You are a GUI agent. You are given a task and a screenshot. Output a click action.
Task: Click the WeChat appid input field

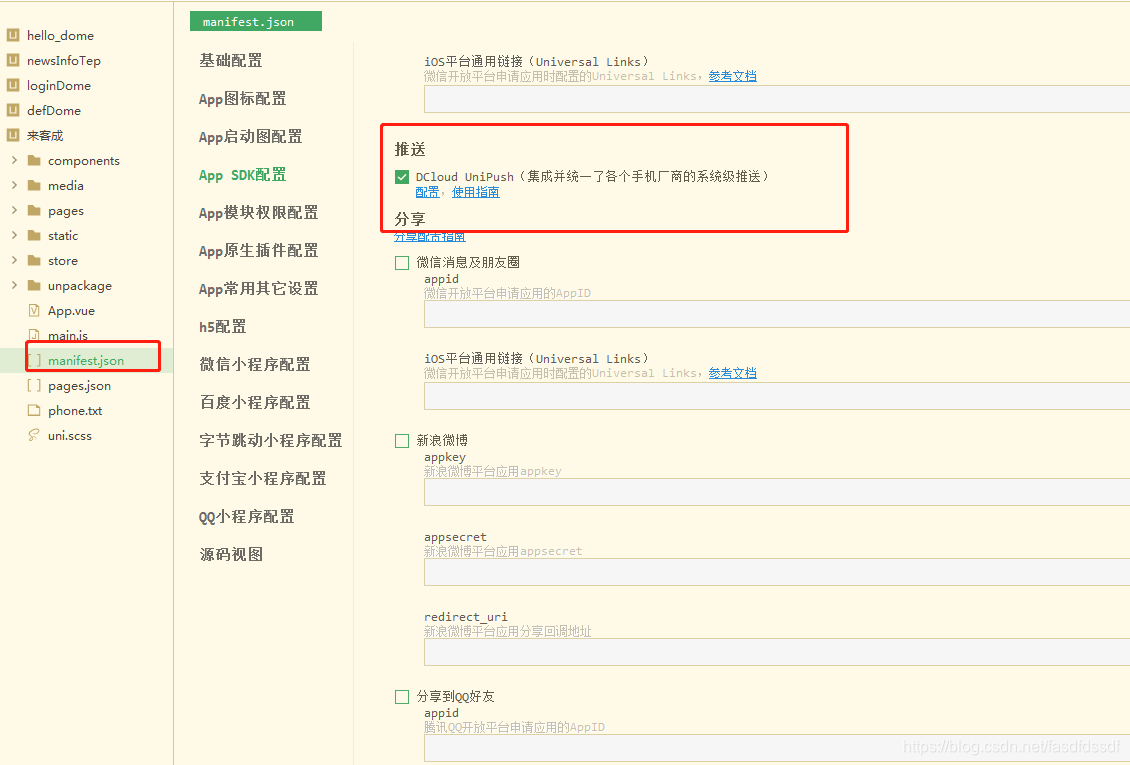pos(777,315)
